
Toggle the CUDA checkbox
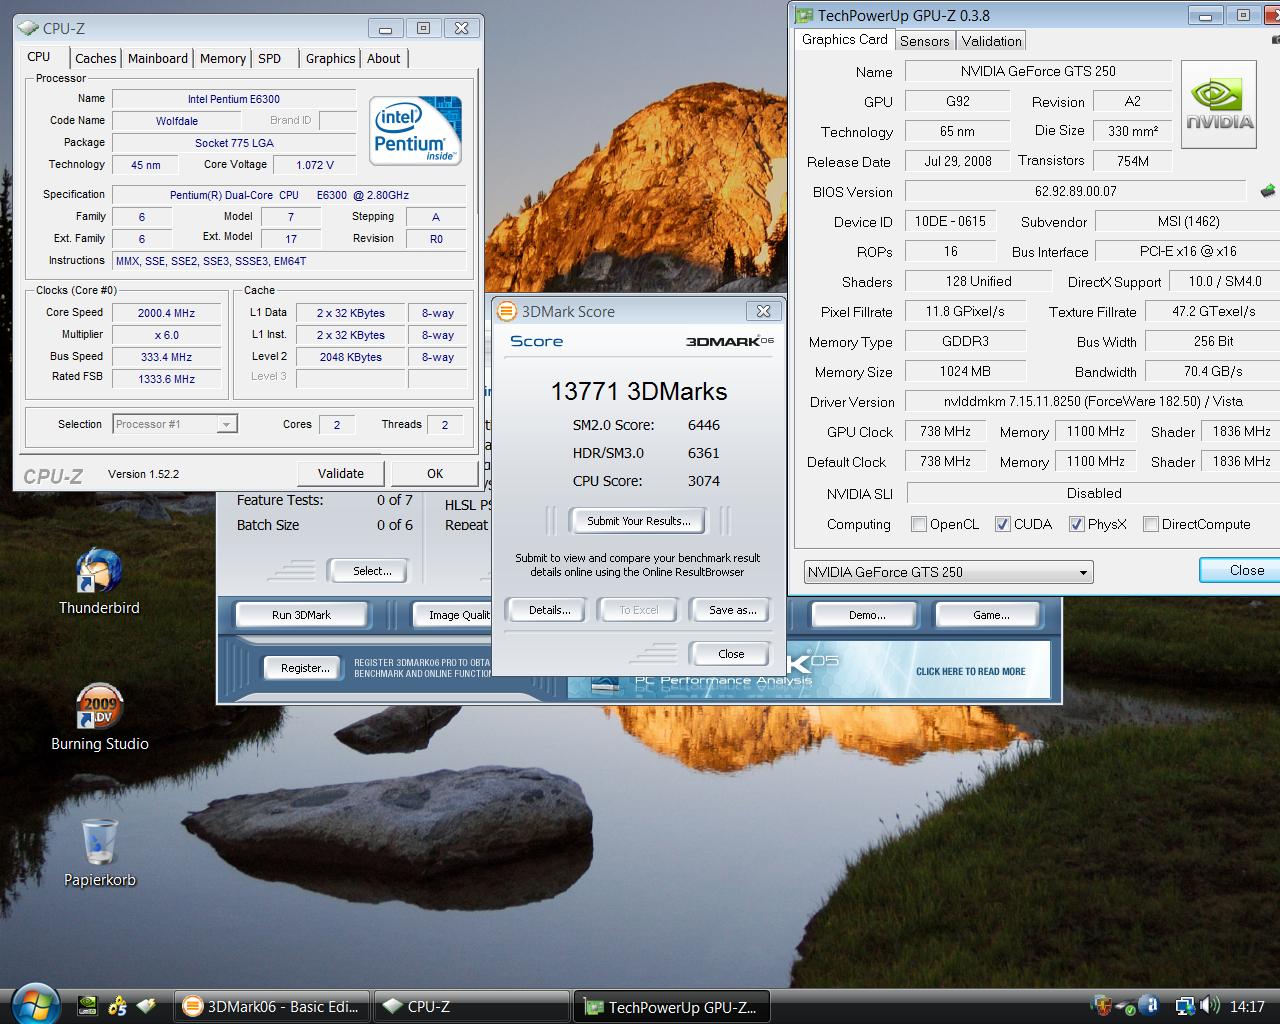pos(1002,524)
